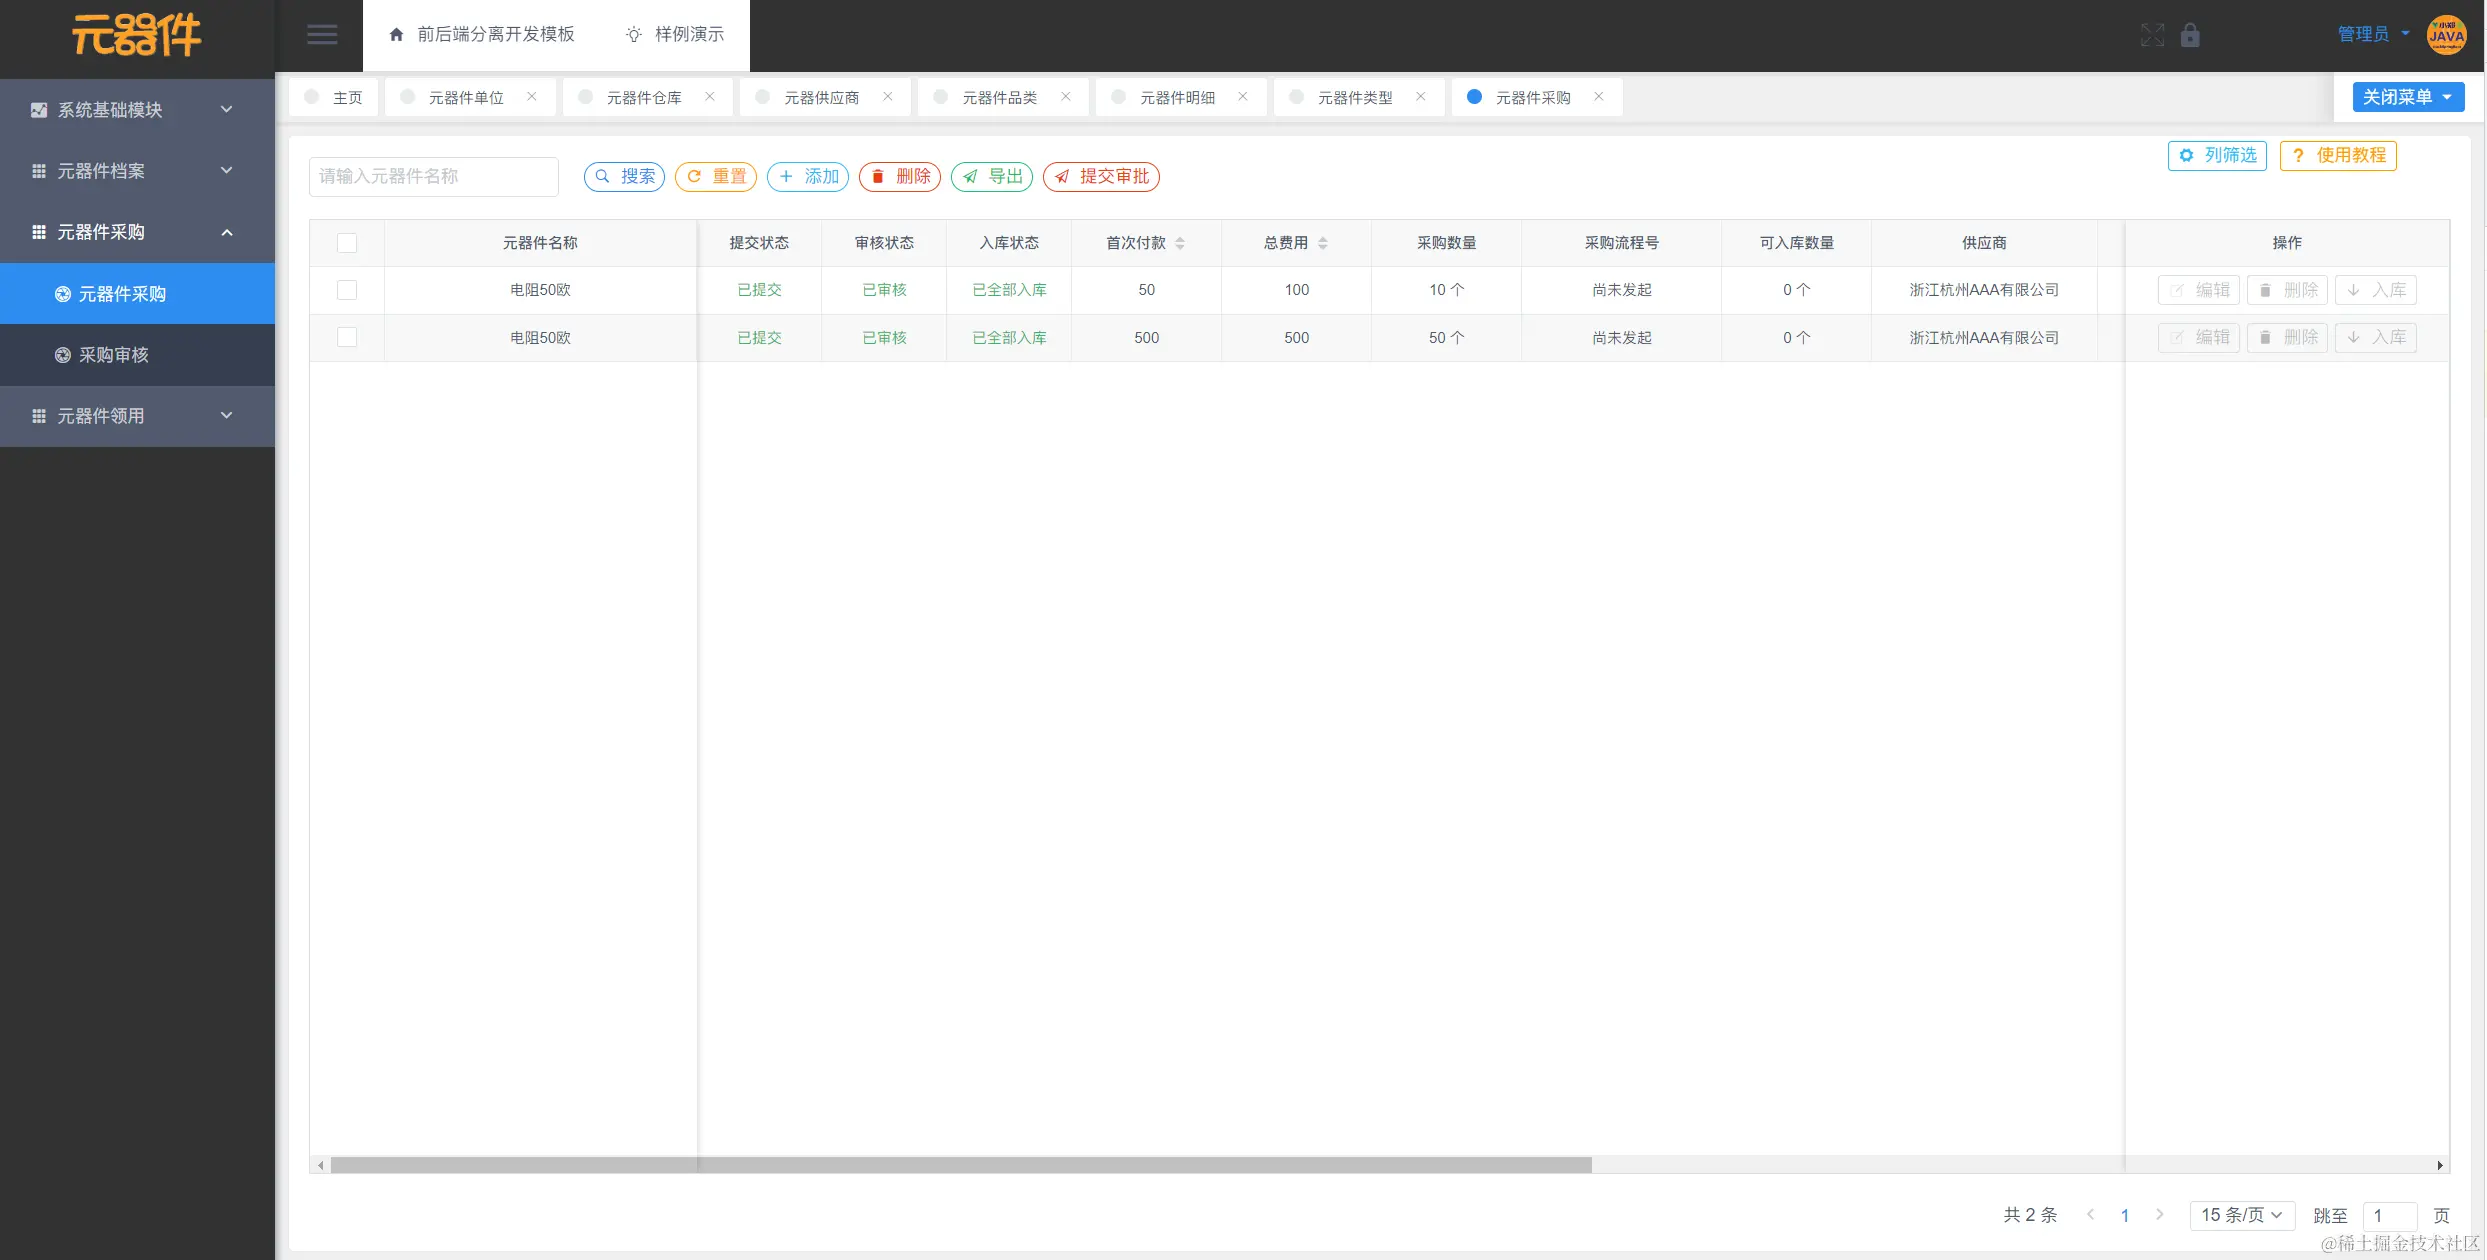Open the 15 条/页 page size dropdown
Image resolution: width=2487 pixels, height=1260 pixels.
click(2241, 1215)
